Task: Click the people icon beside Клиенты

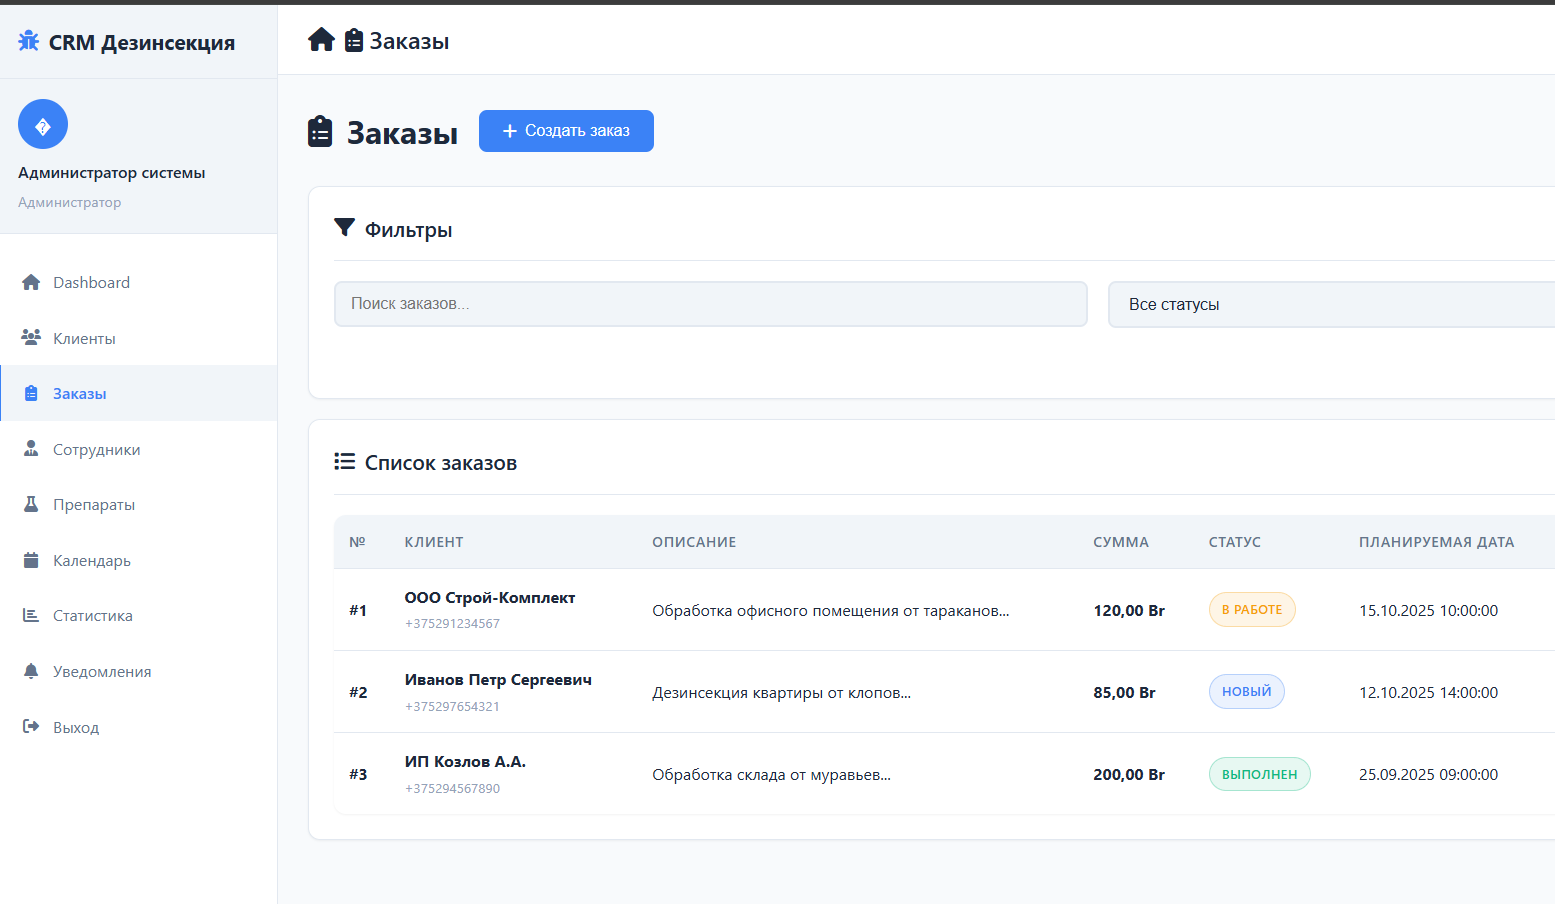Action: pos(31,338)
